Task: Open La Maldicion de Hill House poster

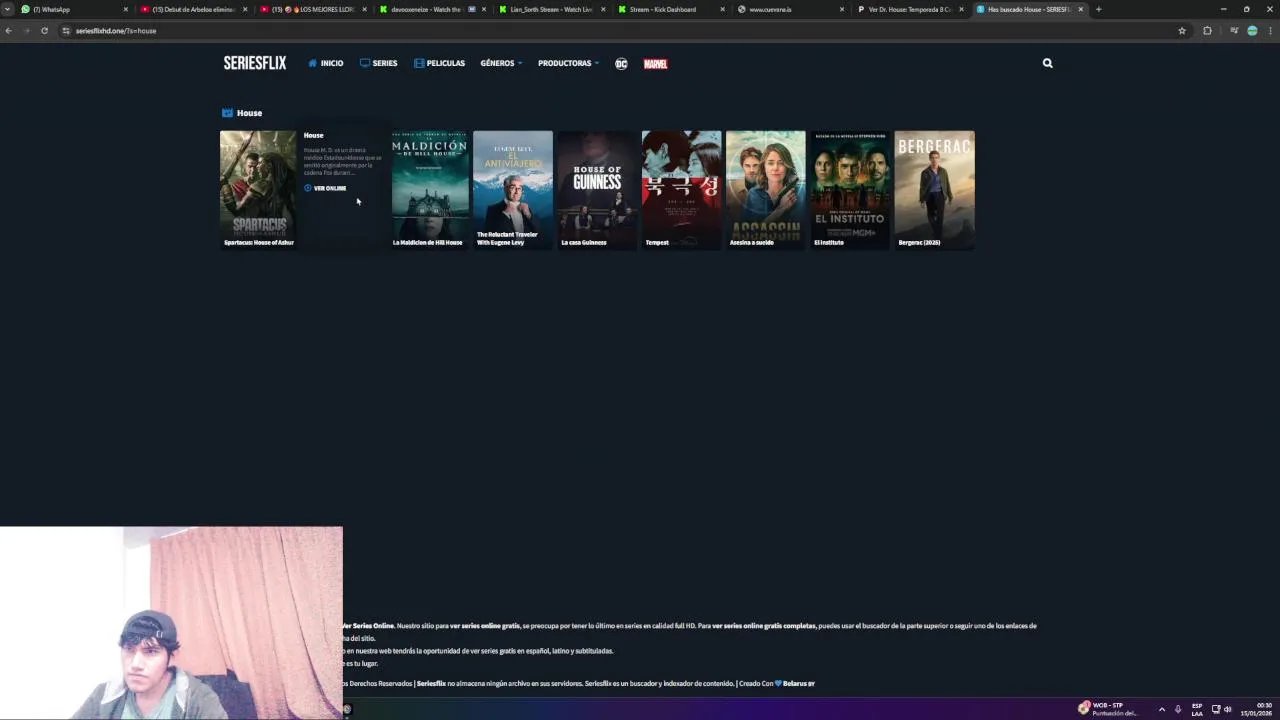Action: pos(430,189)
